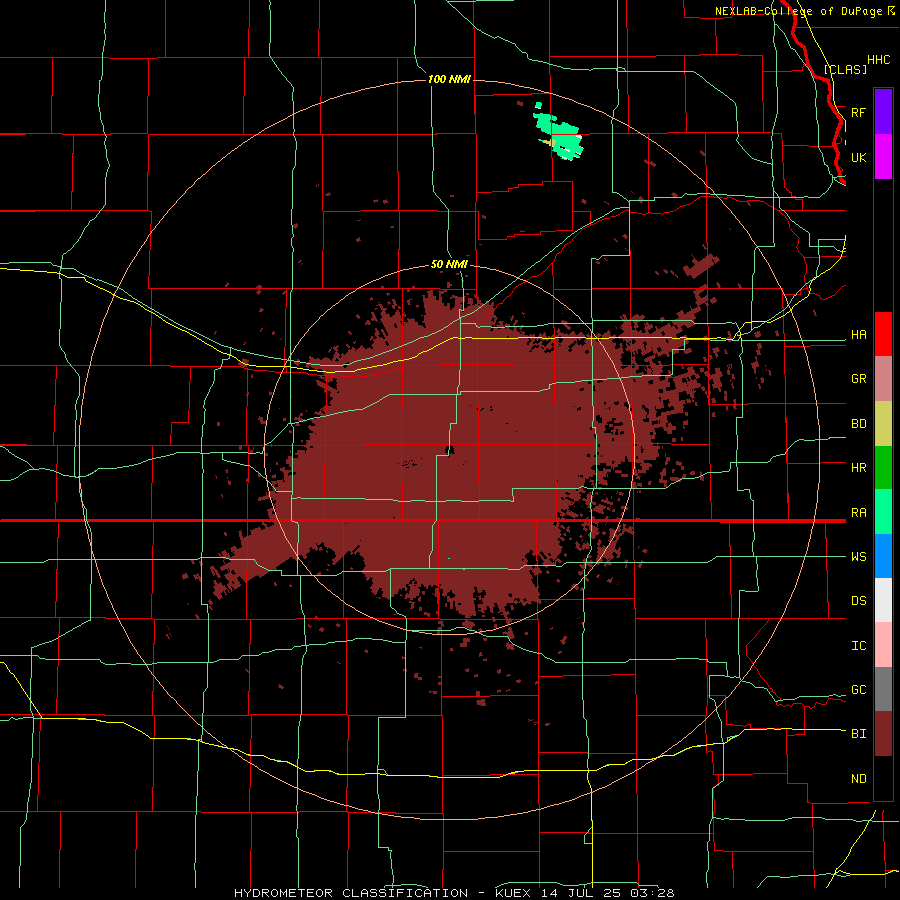Click the magenta UK legend swatch
The height and width of the screenshot is (900, 900).
click(x=883, y=157)
